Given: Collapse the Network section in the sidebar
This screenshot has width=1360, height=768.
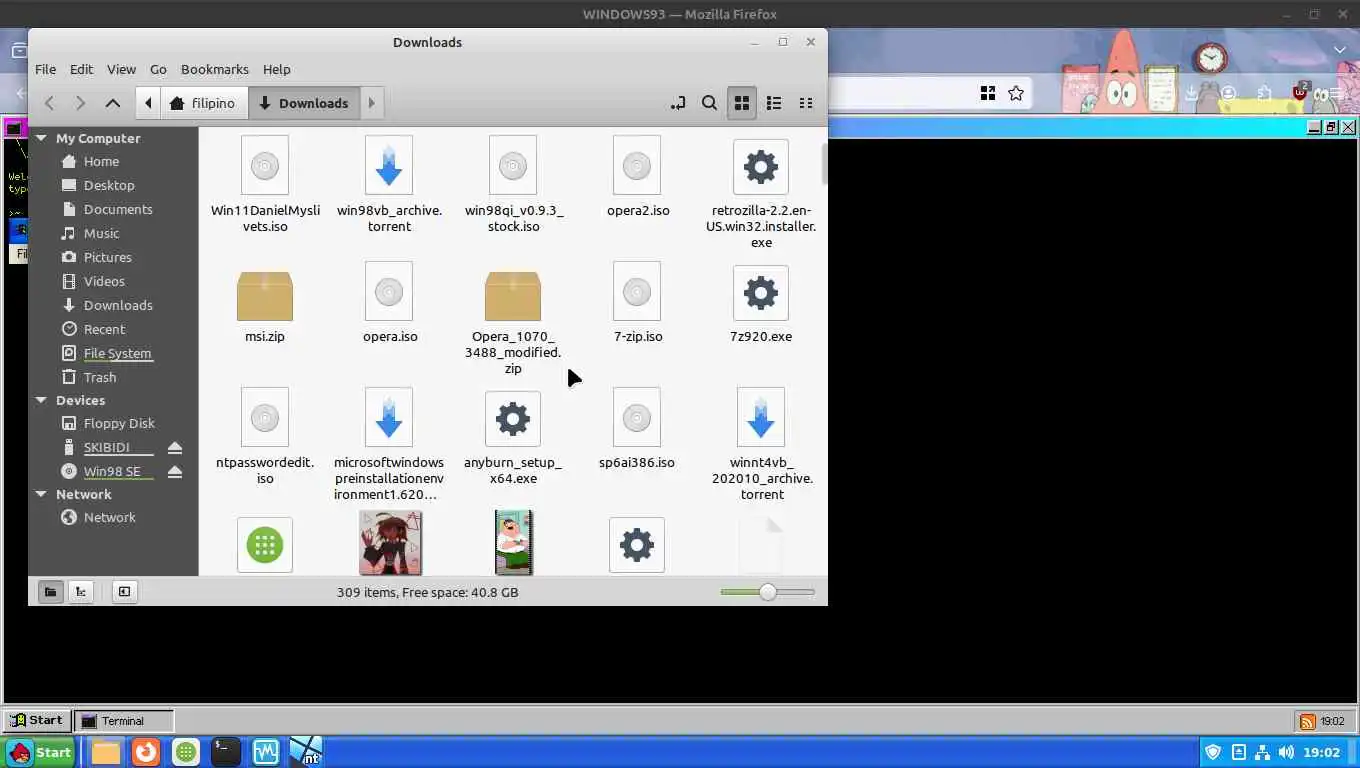Looking at the screenshot, I should (41, 494).
